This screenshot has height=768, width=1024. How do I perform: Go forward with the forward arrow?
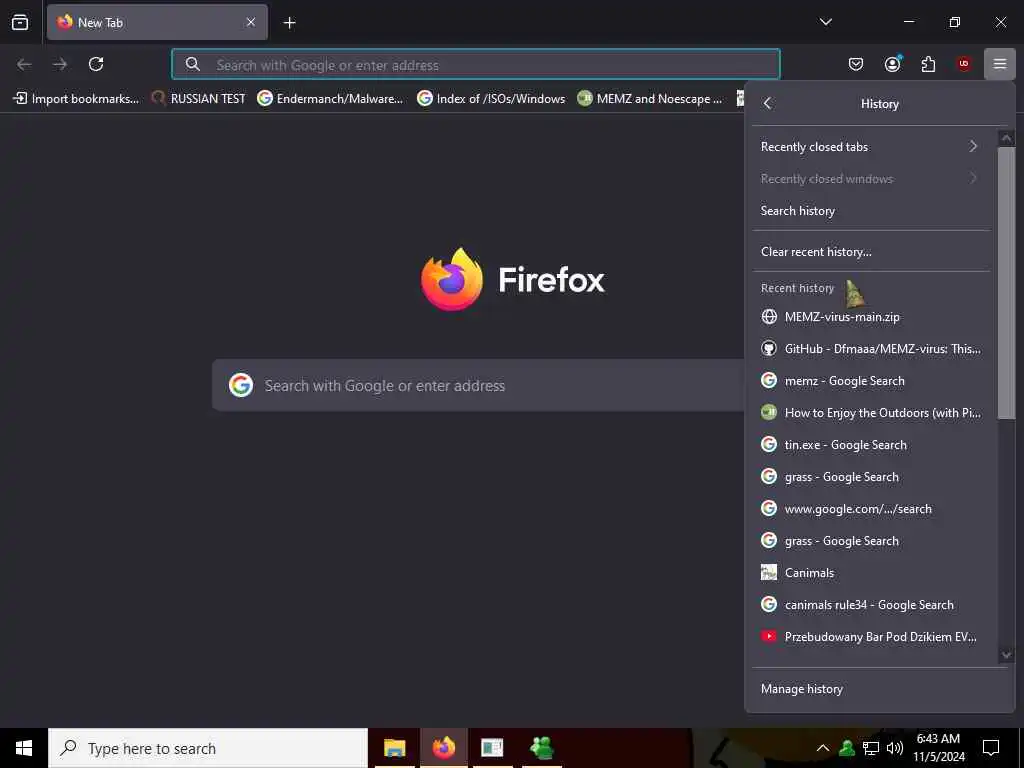60,64
